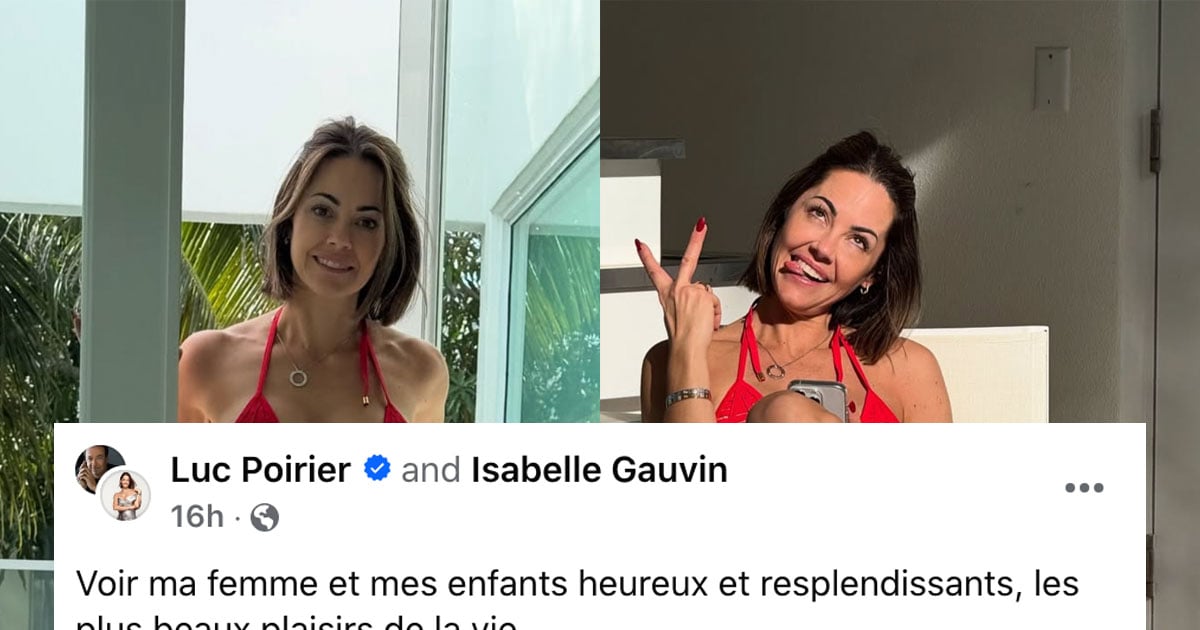The height and width of the screenshot is (630, 1200).
Task: Click the 16h post timestamp
Action: (x=197, y=517)
